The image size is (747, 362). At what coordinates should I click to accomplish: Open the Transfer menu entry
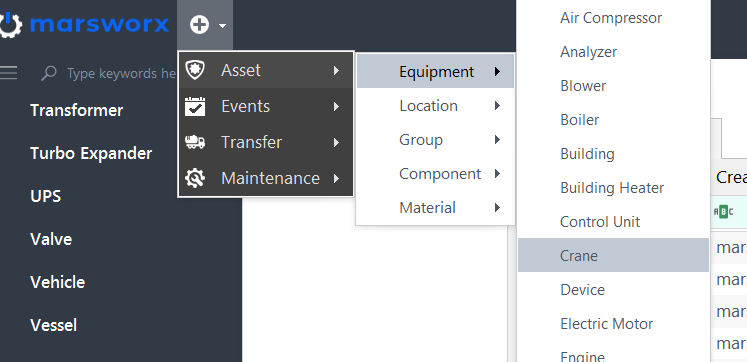click(266, 142)
